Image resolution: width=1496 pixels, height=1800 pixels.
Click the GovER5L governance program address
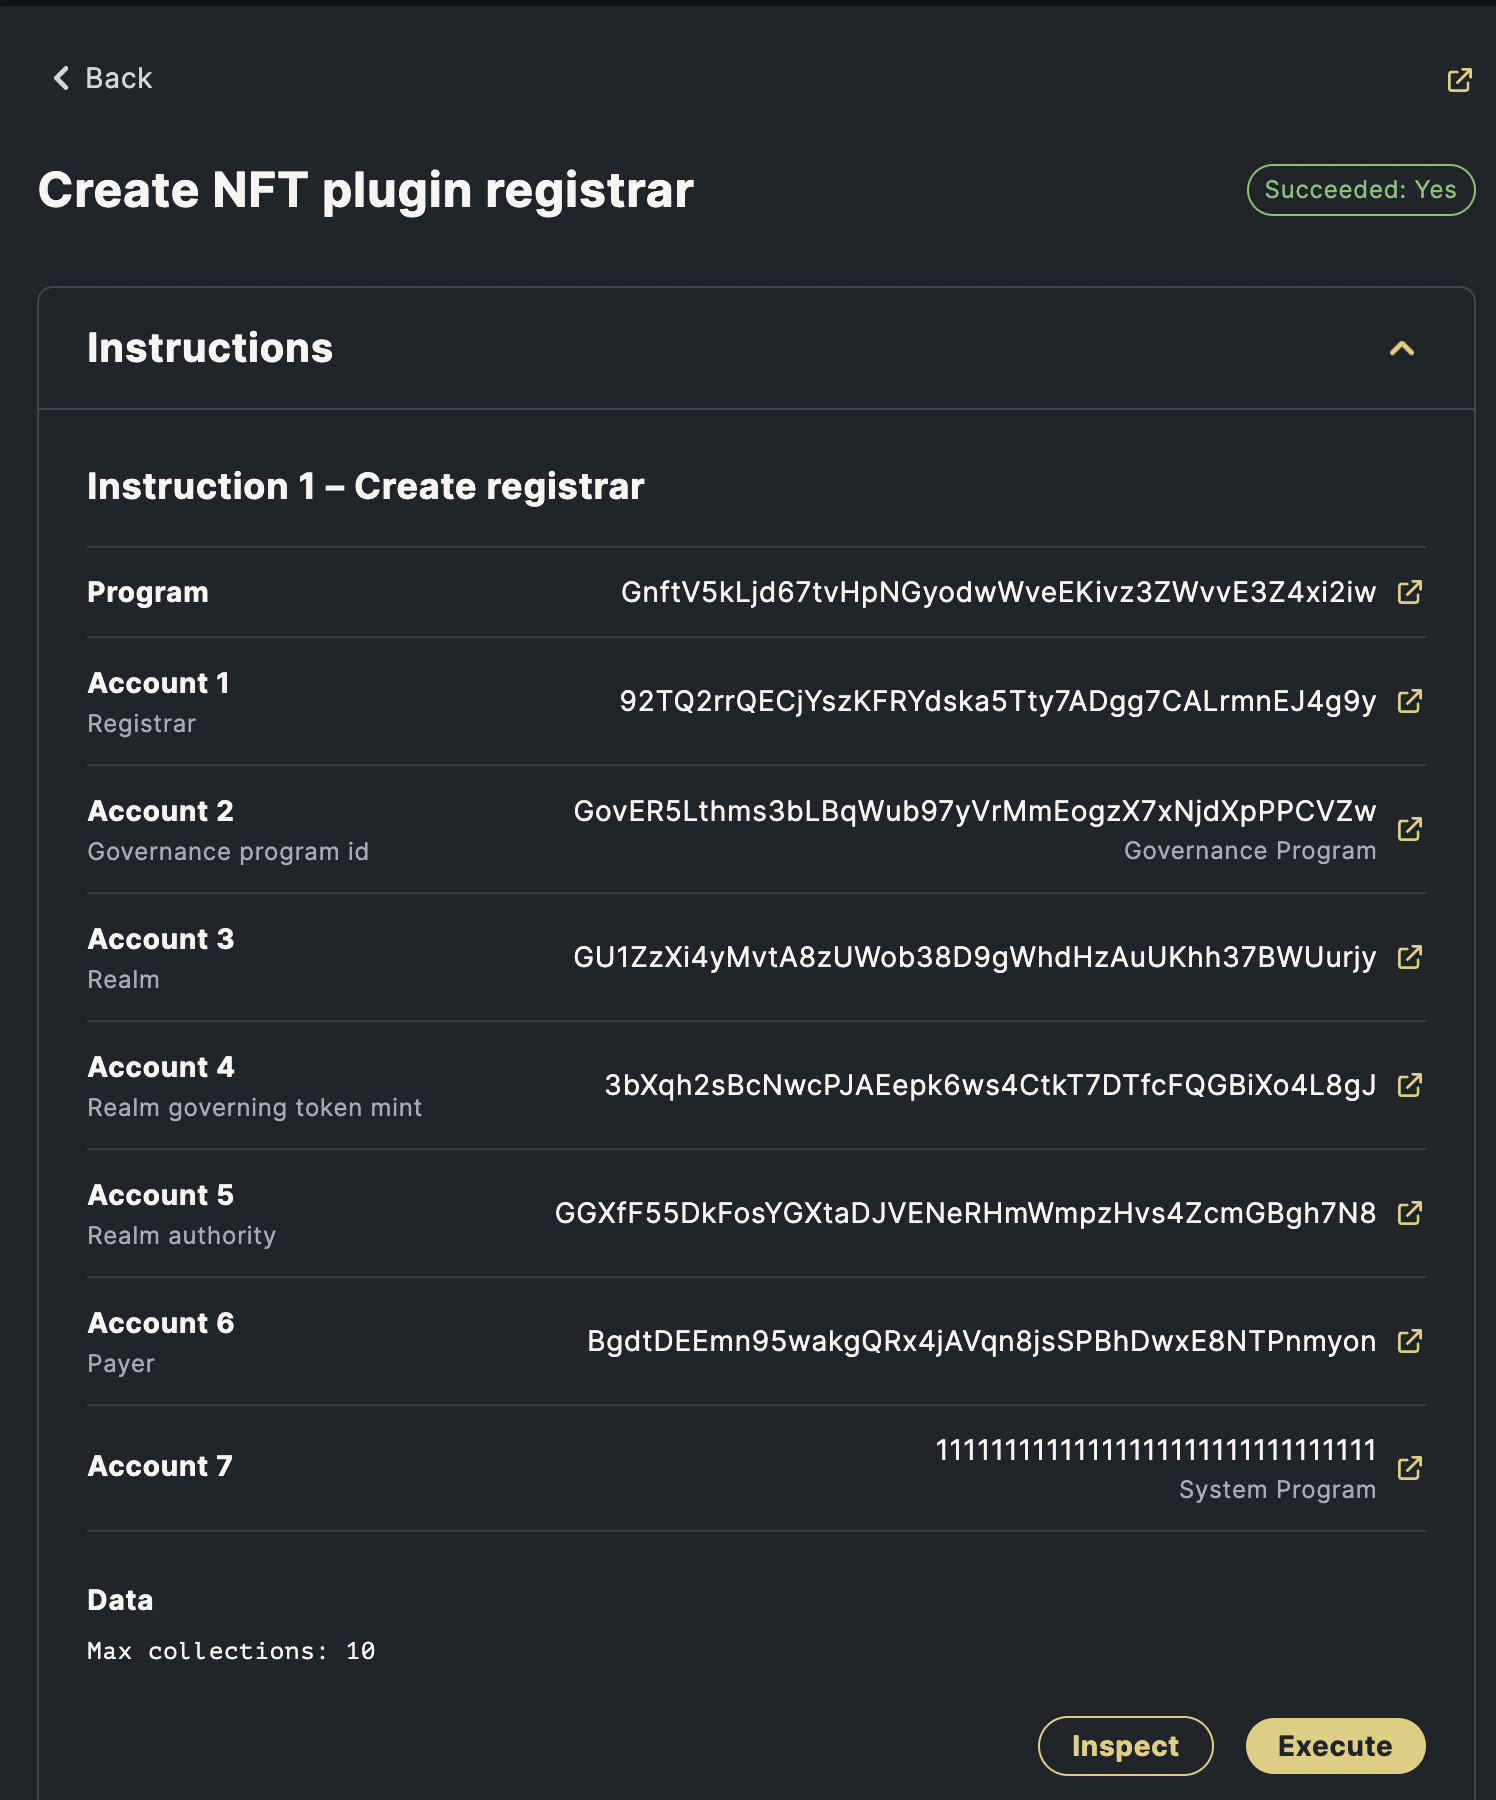point(974,811)
